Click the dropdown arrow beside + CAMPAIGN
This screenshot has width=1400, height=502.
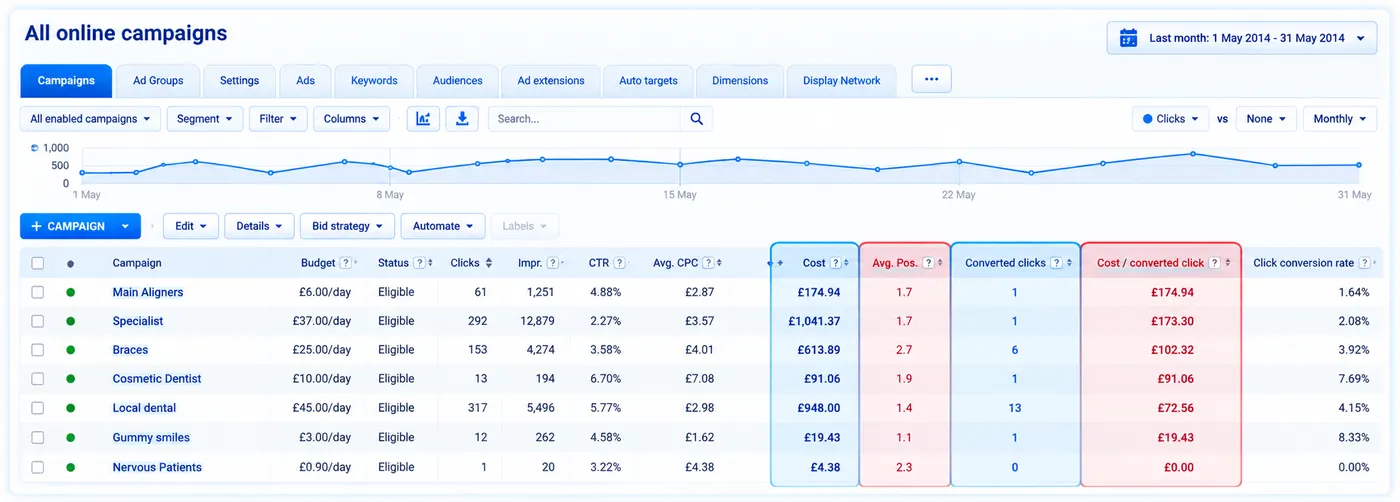[x=125, y=226]
